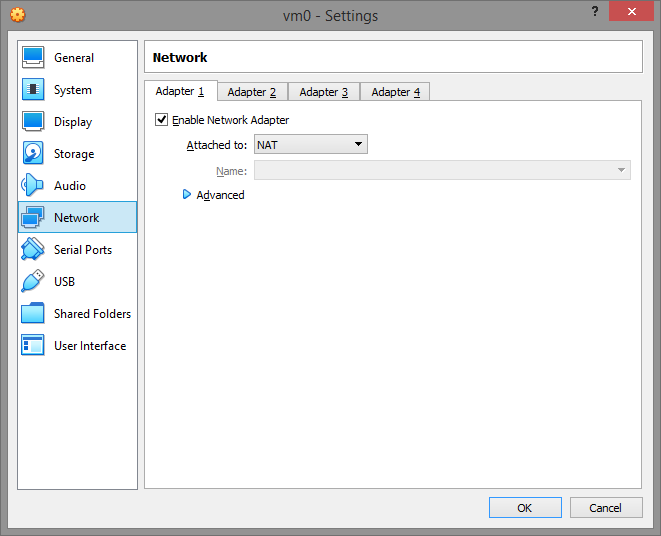This screenshot has height=536, width=661.
Task: Click the User Interface icon
Action: click(x=34, y=346)
